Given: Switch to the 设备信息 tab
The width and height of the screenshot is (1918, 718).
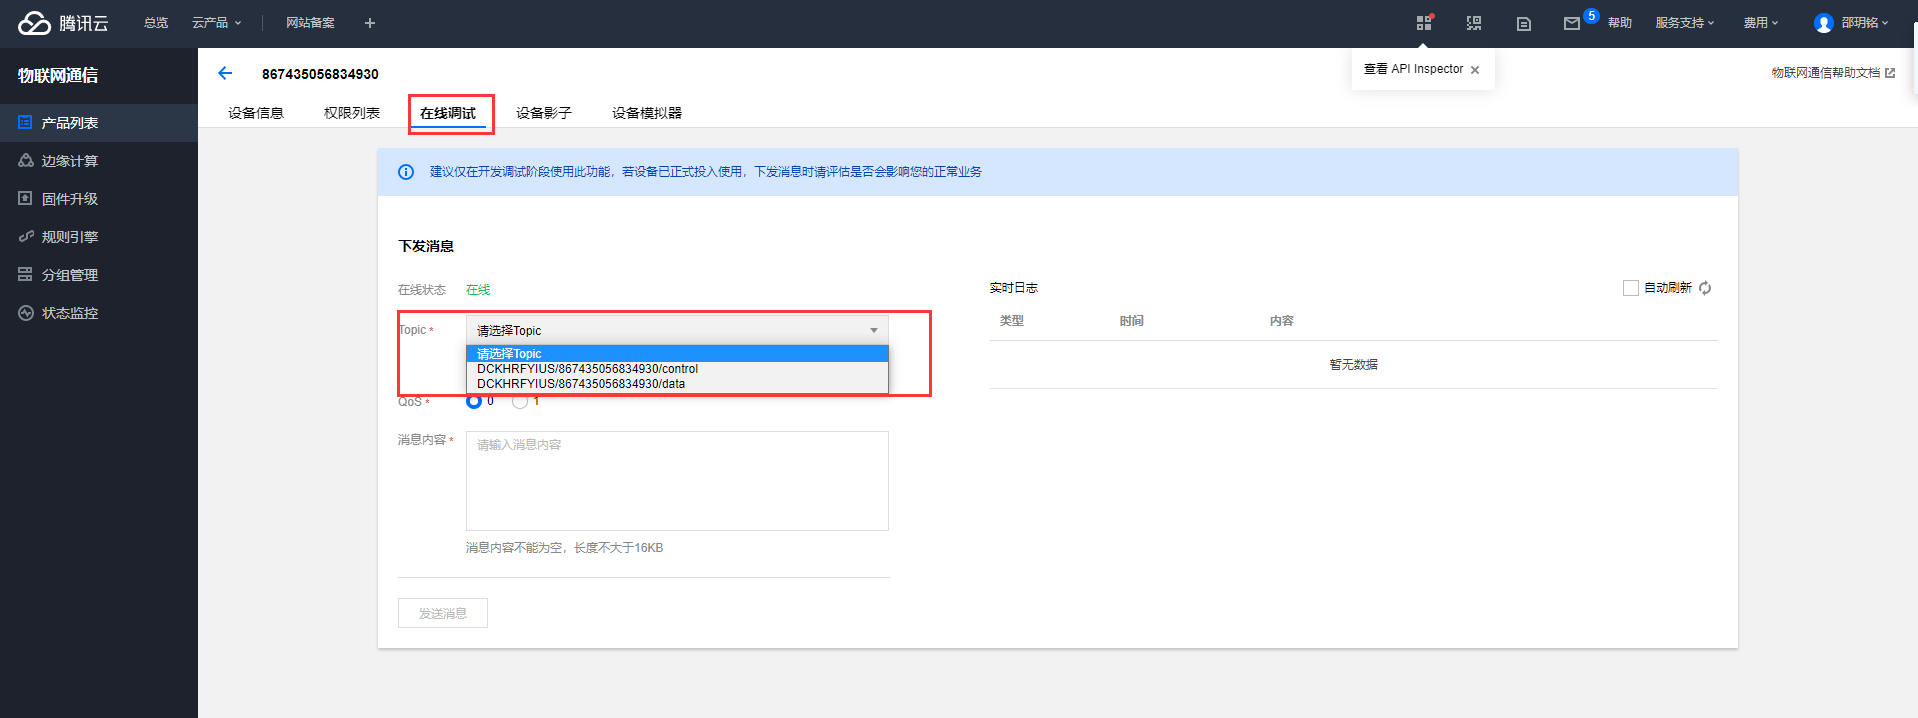Looking at the screenshot, I should pyautogui.click(x=256, y=113).
